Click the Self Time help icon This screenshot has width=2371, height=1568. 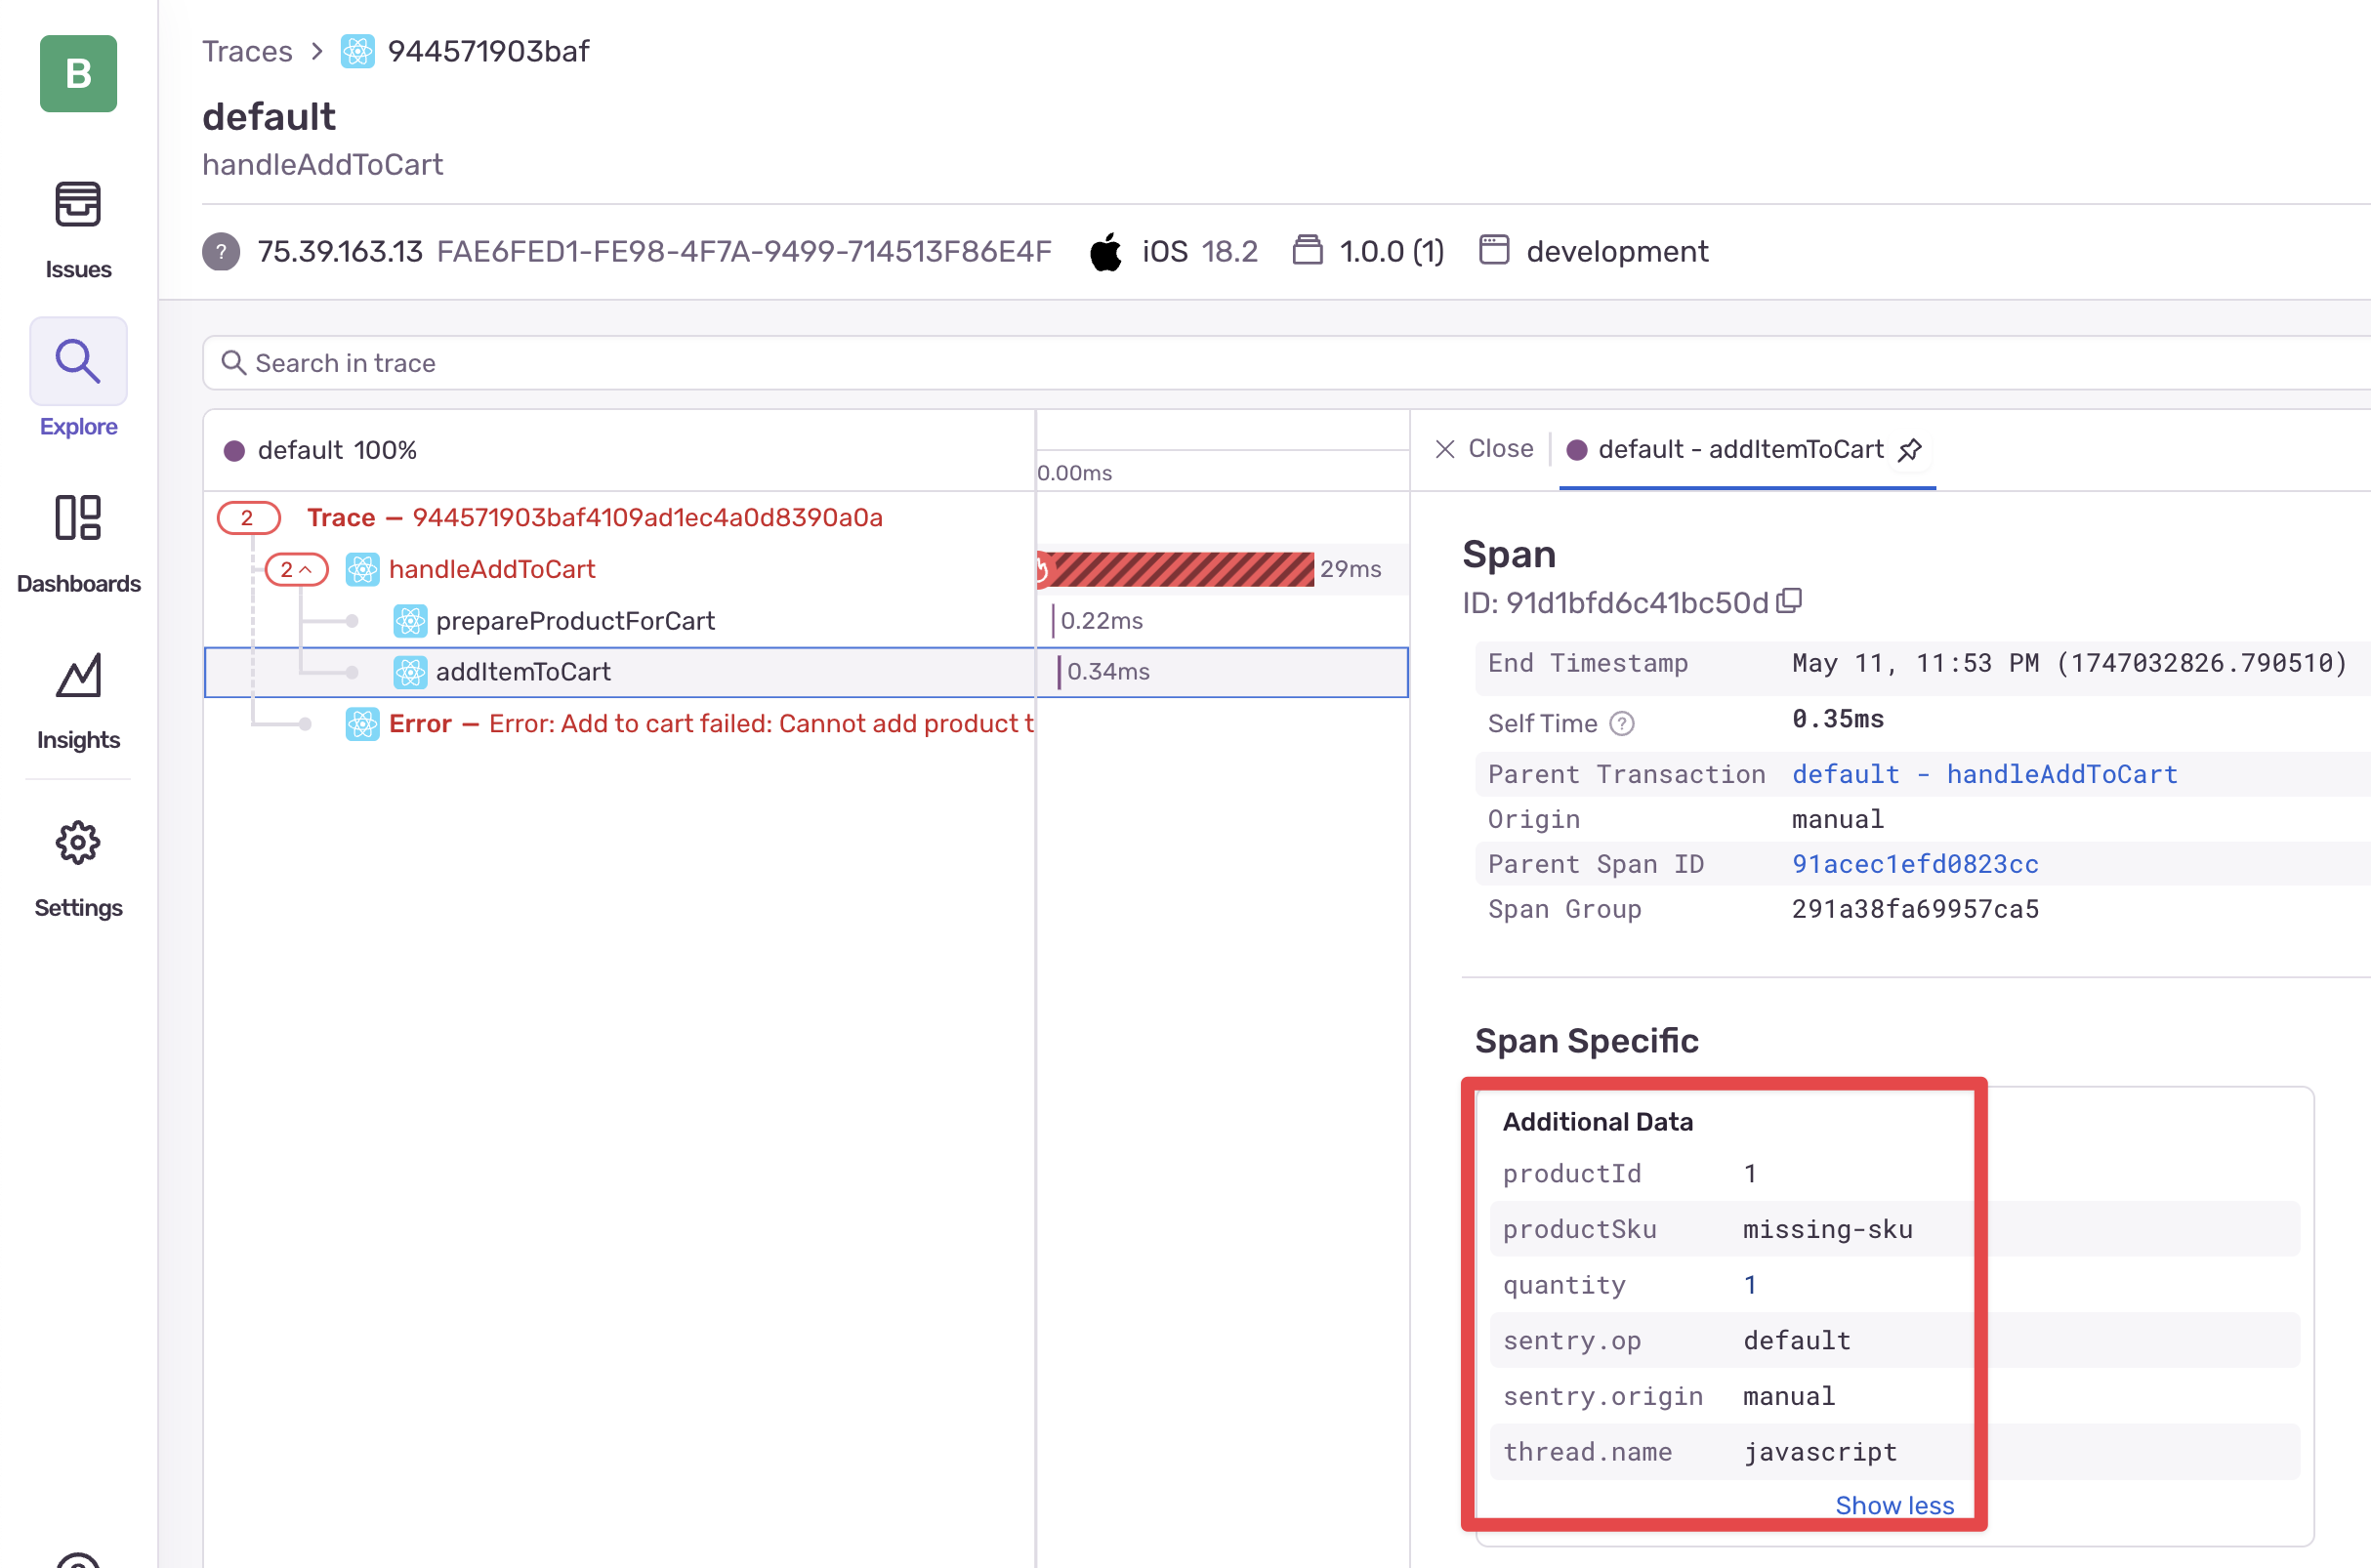click(1621, 723)
